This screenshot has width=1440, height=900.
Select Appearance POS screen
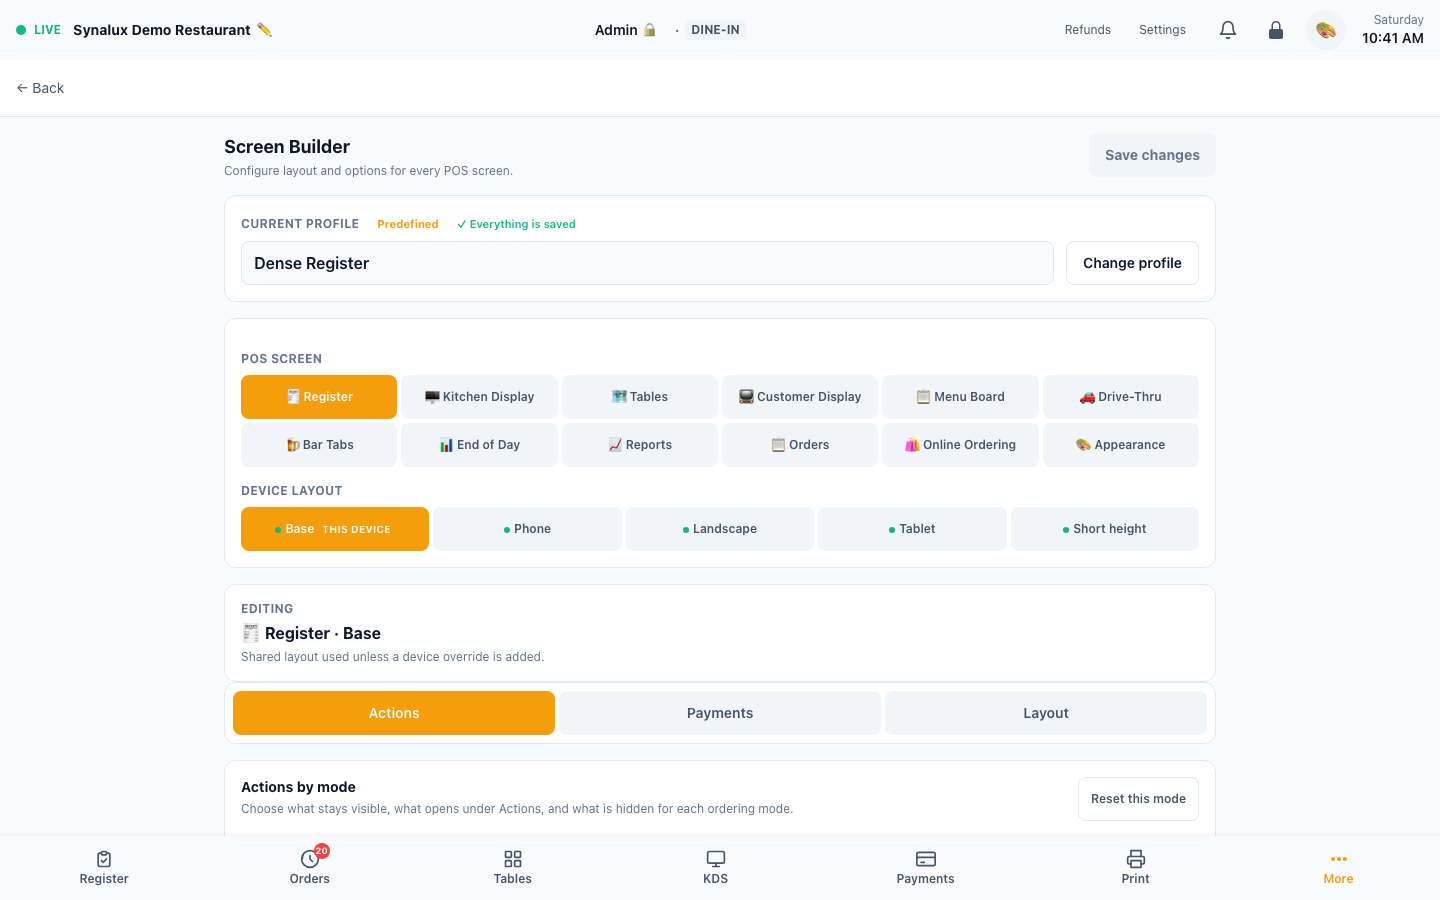[1121, 445]
